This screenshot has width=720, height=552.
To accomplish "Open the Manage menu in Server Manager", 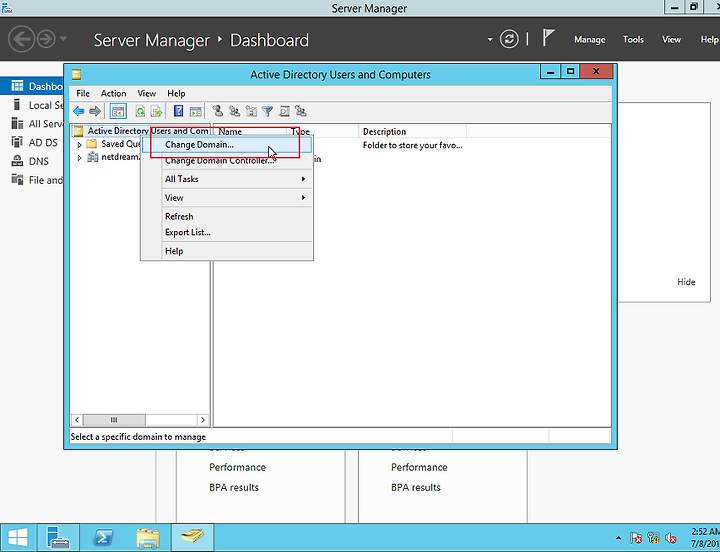I will 590,39.
